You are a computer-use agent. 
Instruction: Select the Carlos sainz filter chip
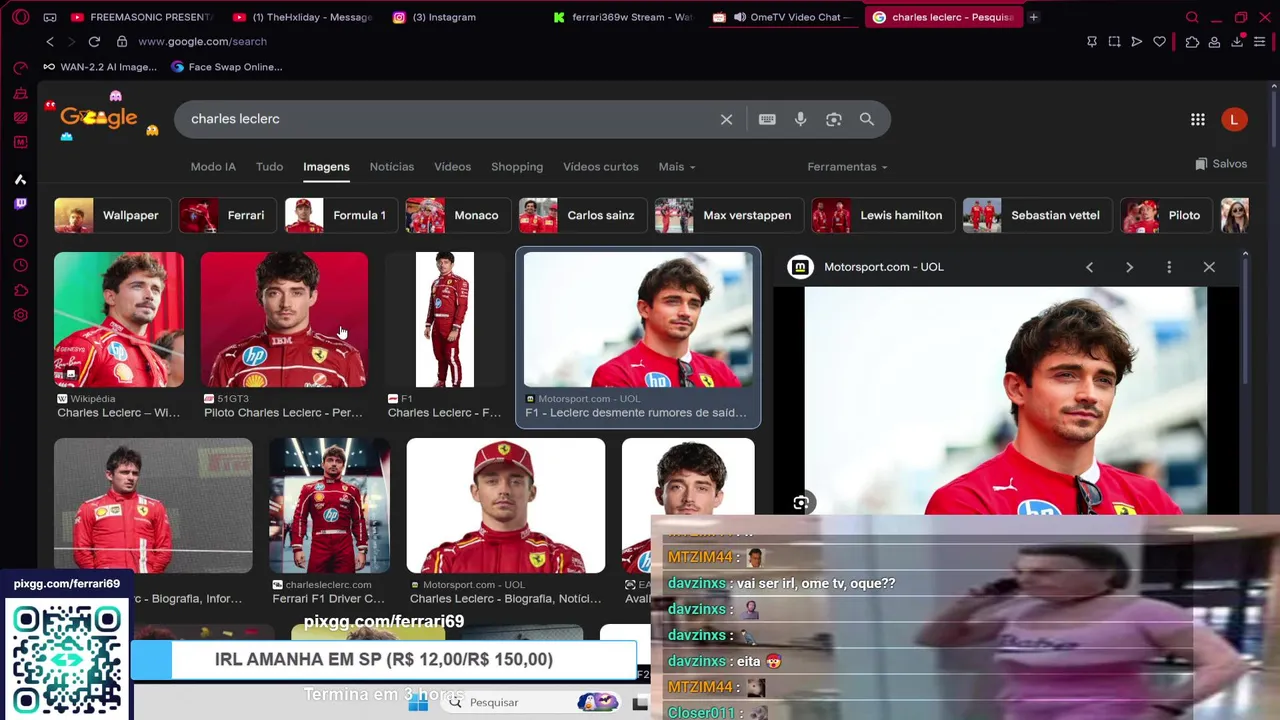(x=582, y=215)
